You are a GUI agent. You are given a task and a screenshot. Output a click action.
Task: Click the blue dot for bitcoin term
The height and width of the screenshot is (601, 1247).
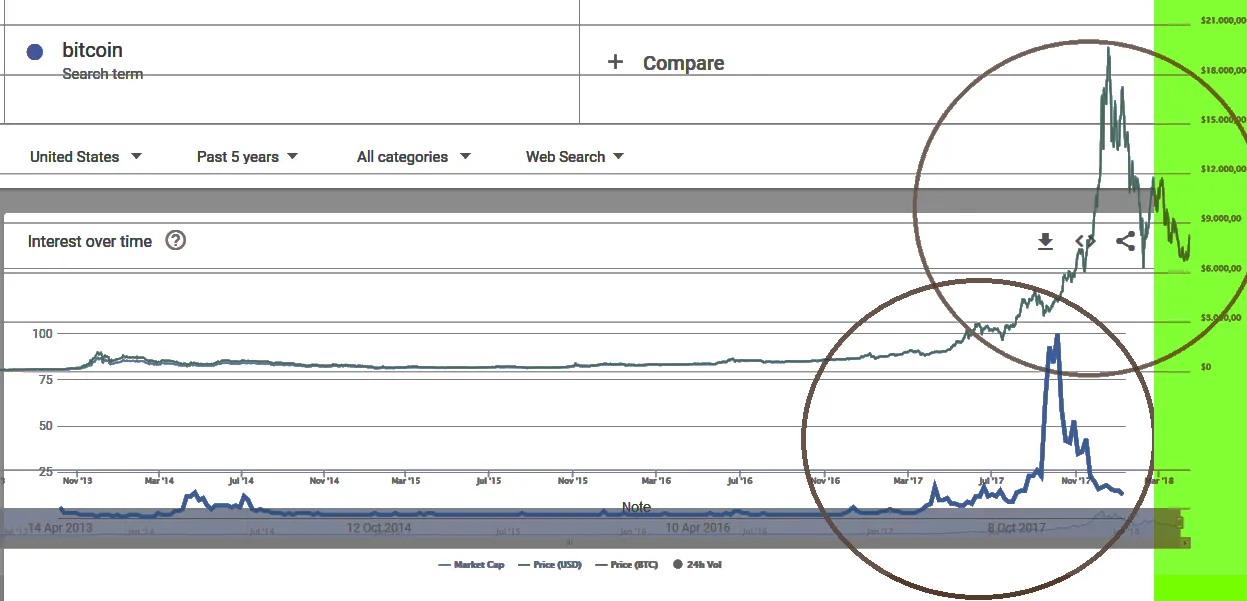pyautogui.click(x=35, y=52)
